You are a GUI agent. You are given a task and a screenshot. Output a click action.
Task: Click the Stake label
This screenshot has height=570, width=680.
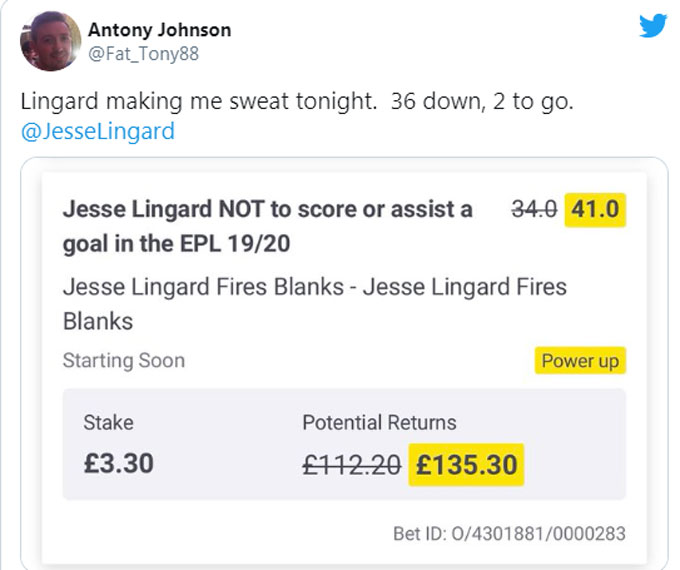[x=108, y=422]
